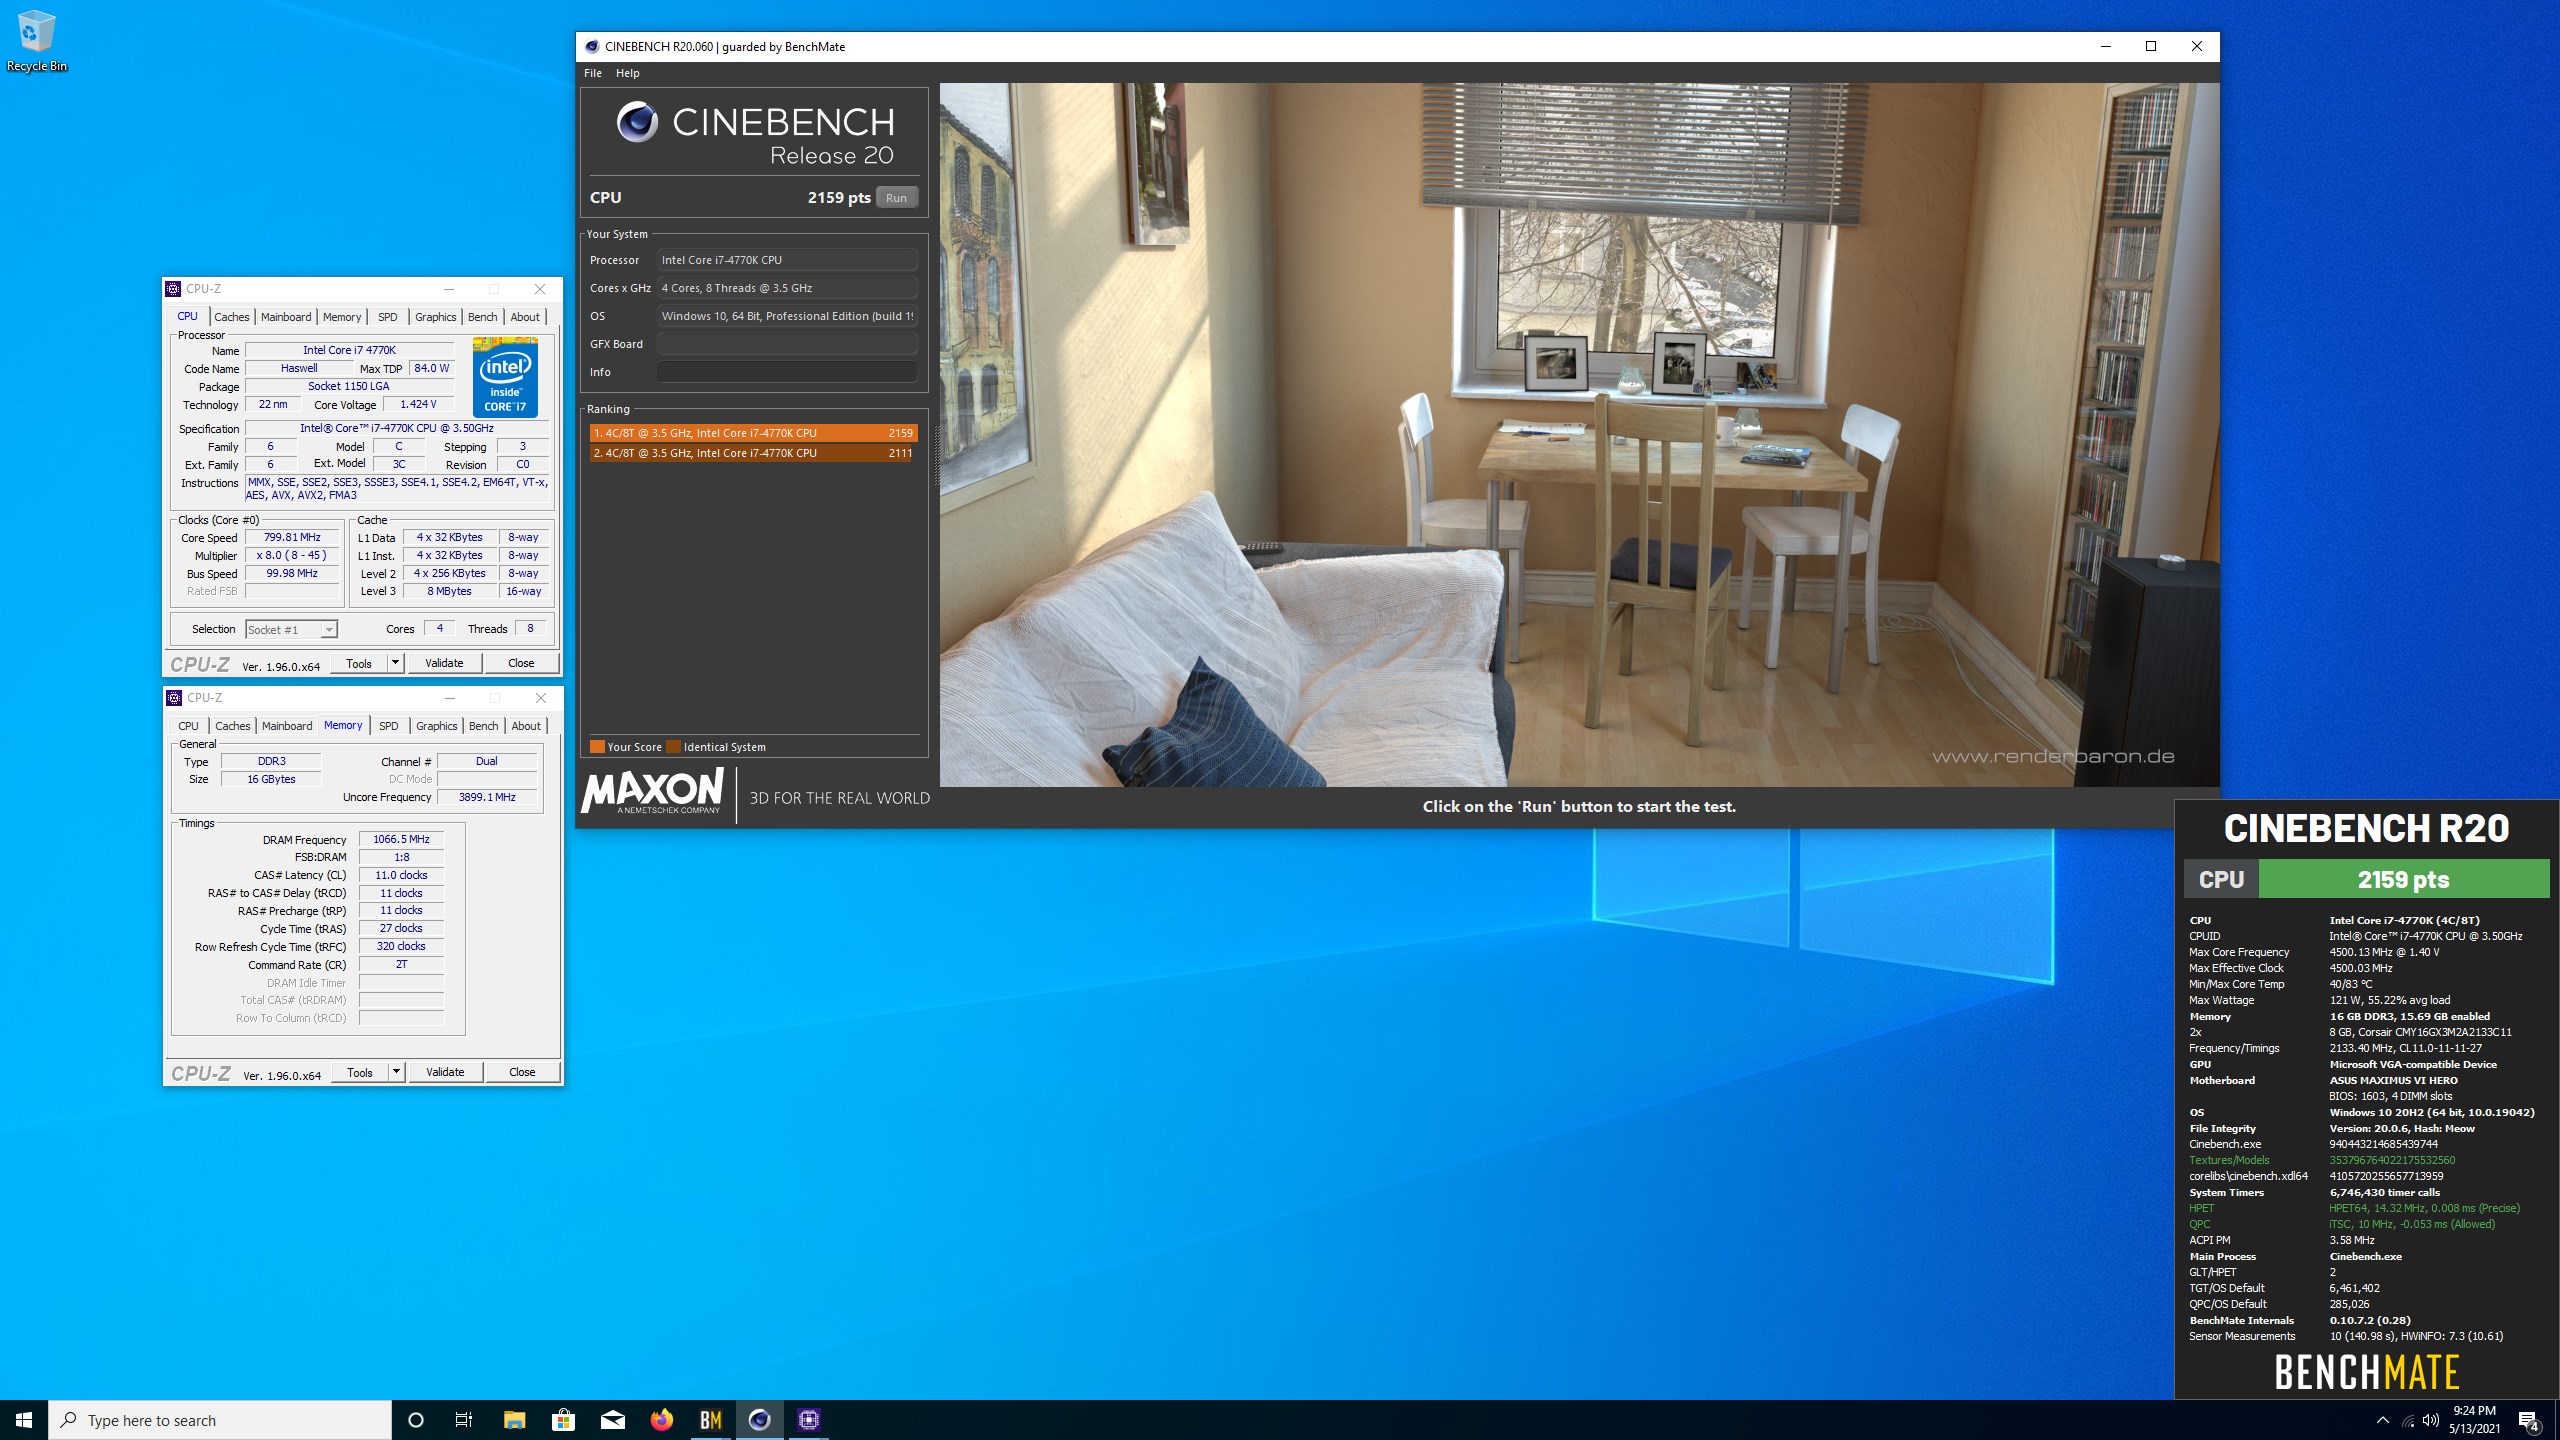Click the rendered room image in Cinebench
Screen dimensions: 2560x1440
pyautogui.click(x=1579, y=435)
